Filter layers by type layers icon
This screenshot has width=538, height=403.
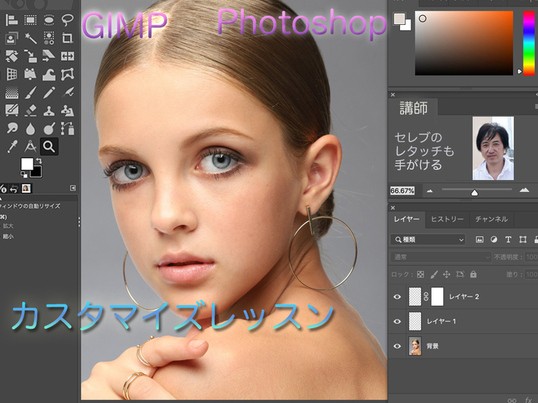pos(508,240)
